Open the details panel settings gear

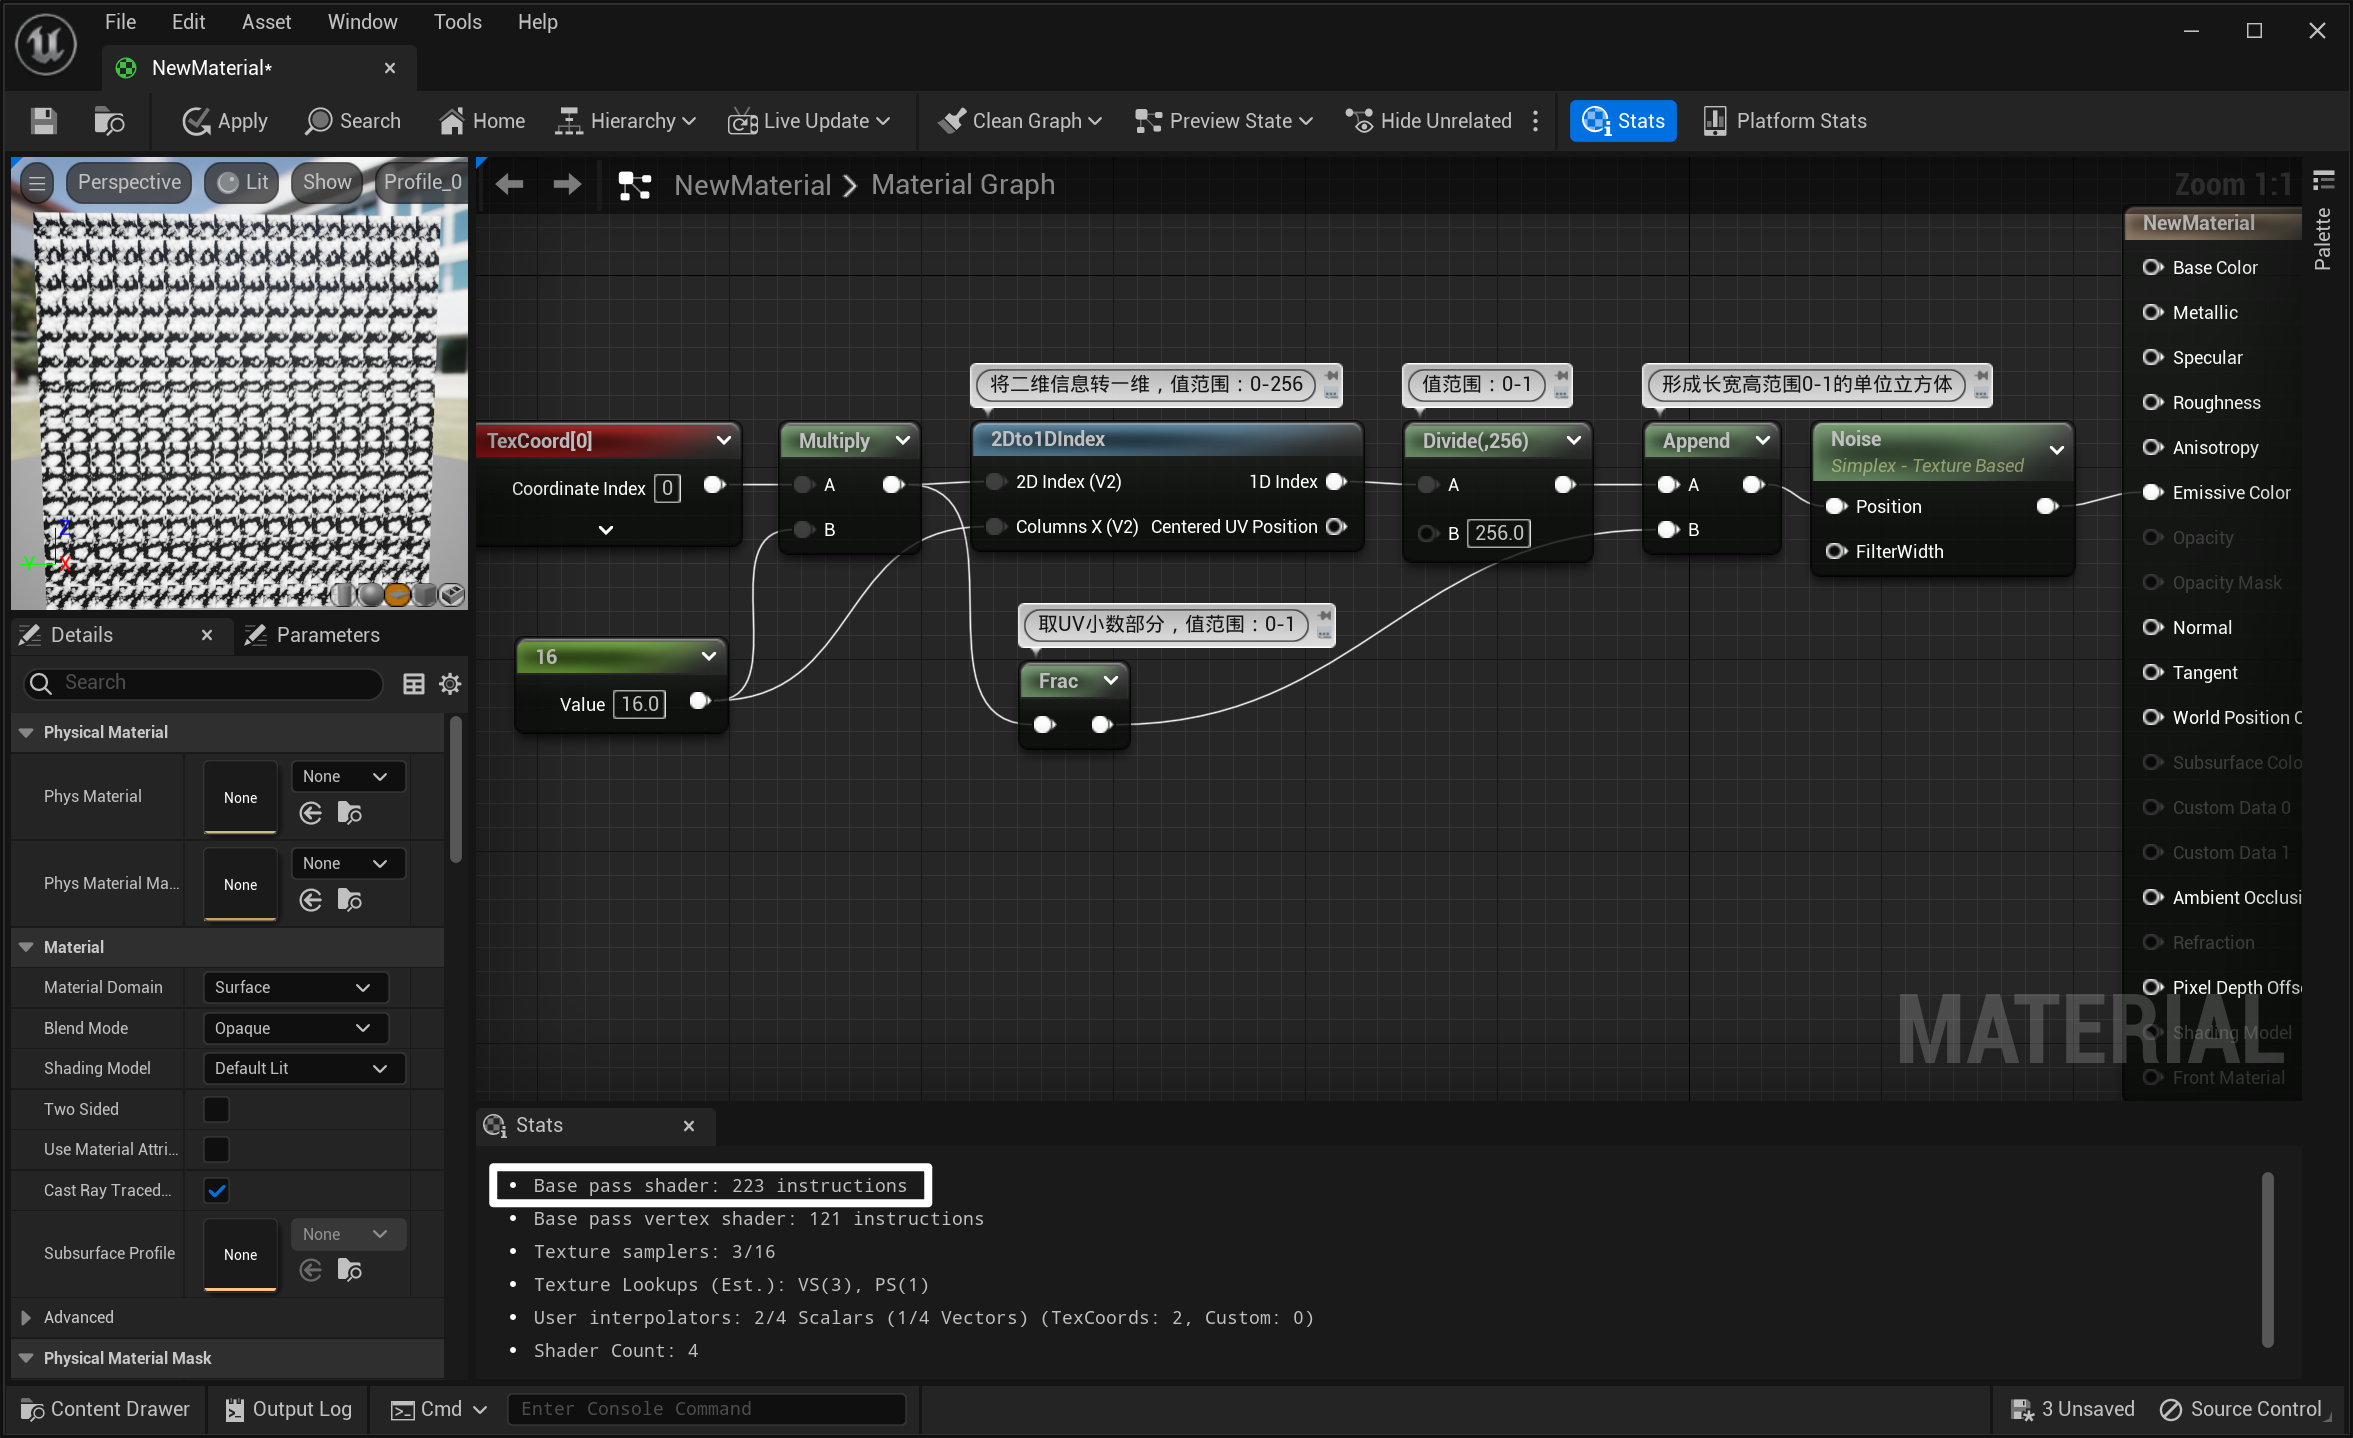[450, 683]
